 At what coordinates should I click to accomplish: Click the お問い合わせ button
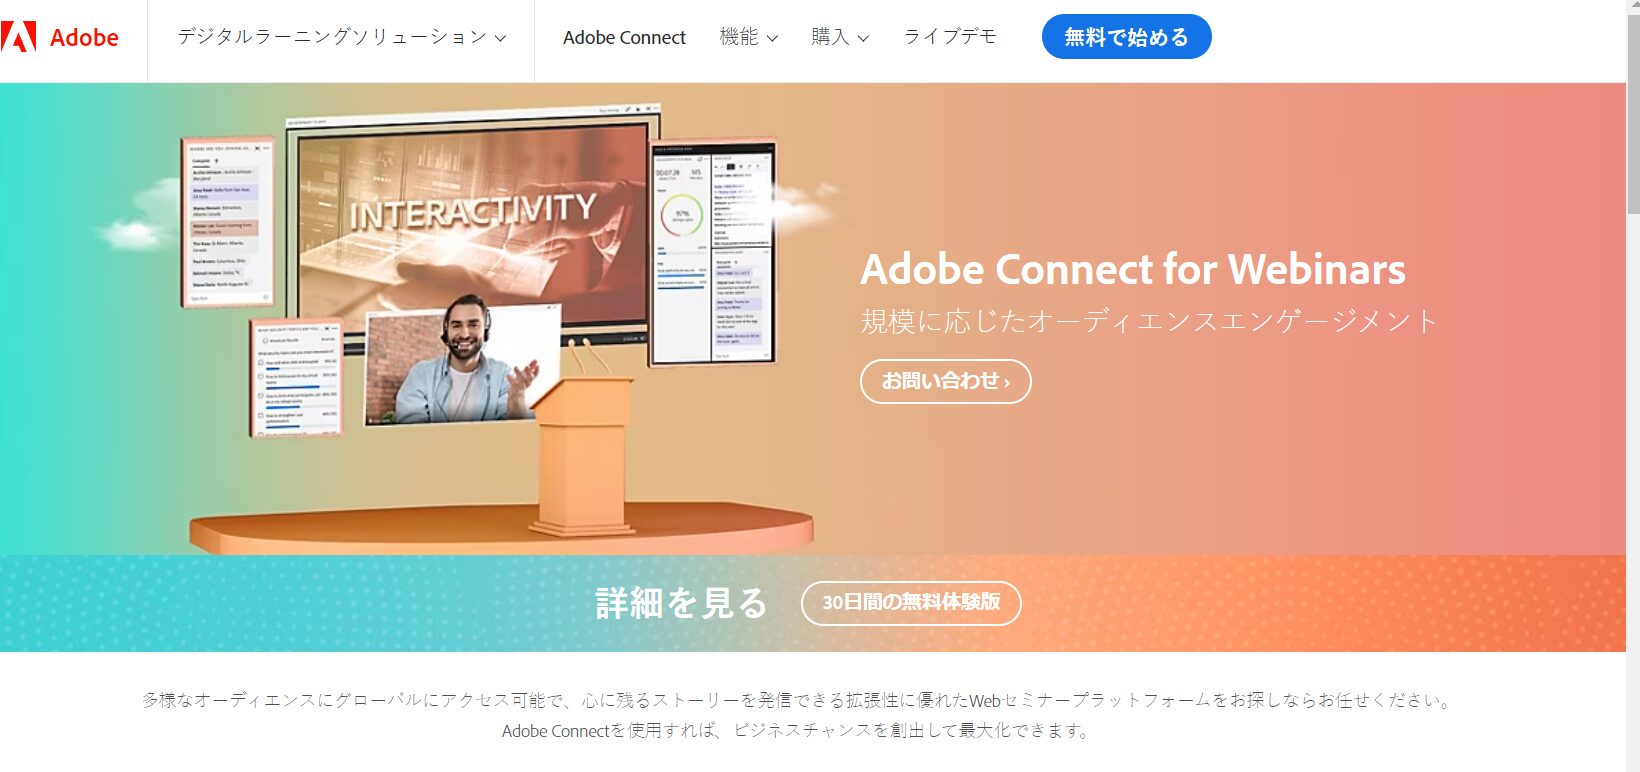coord(945,381)
